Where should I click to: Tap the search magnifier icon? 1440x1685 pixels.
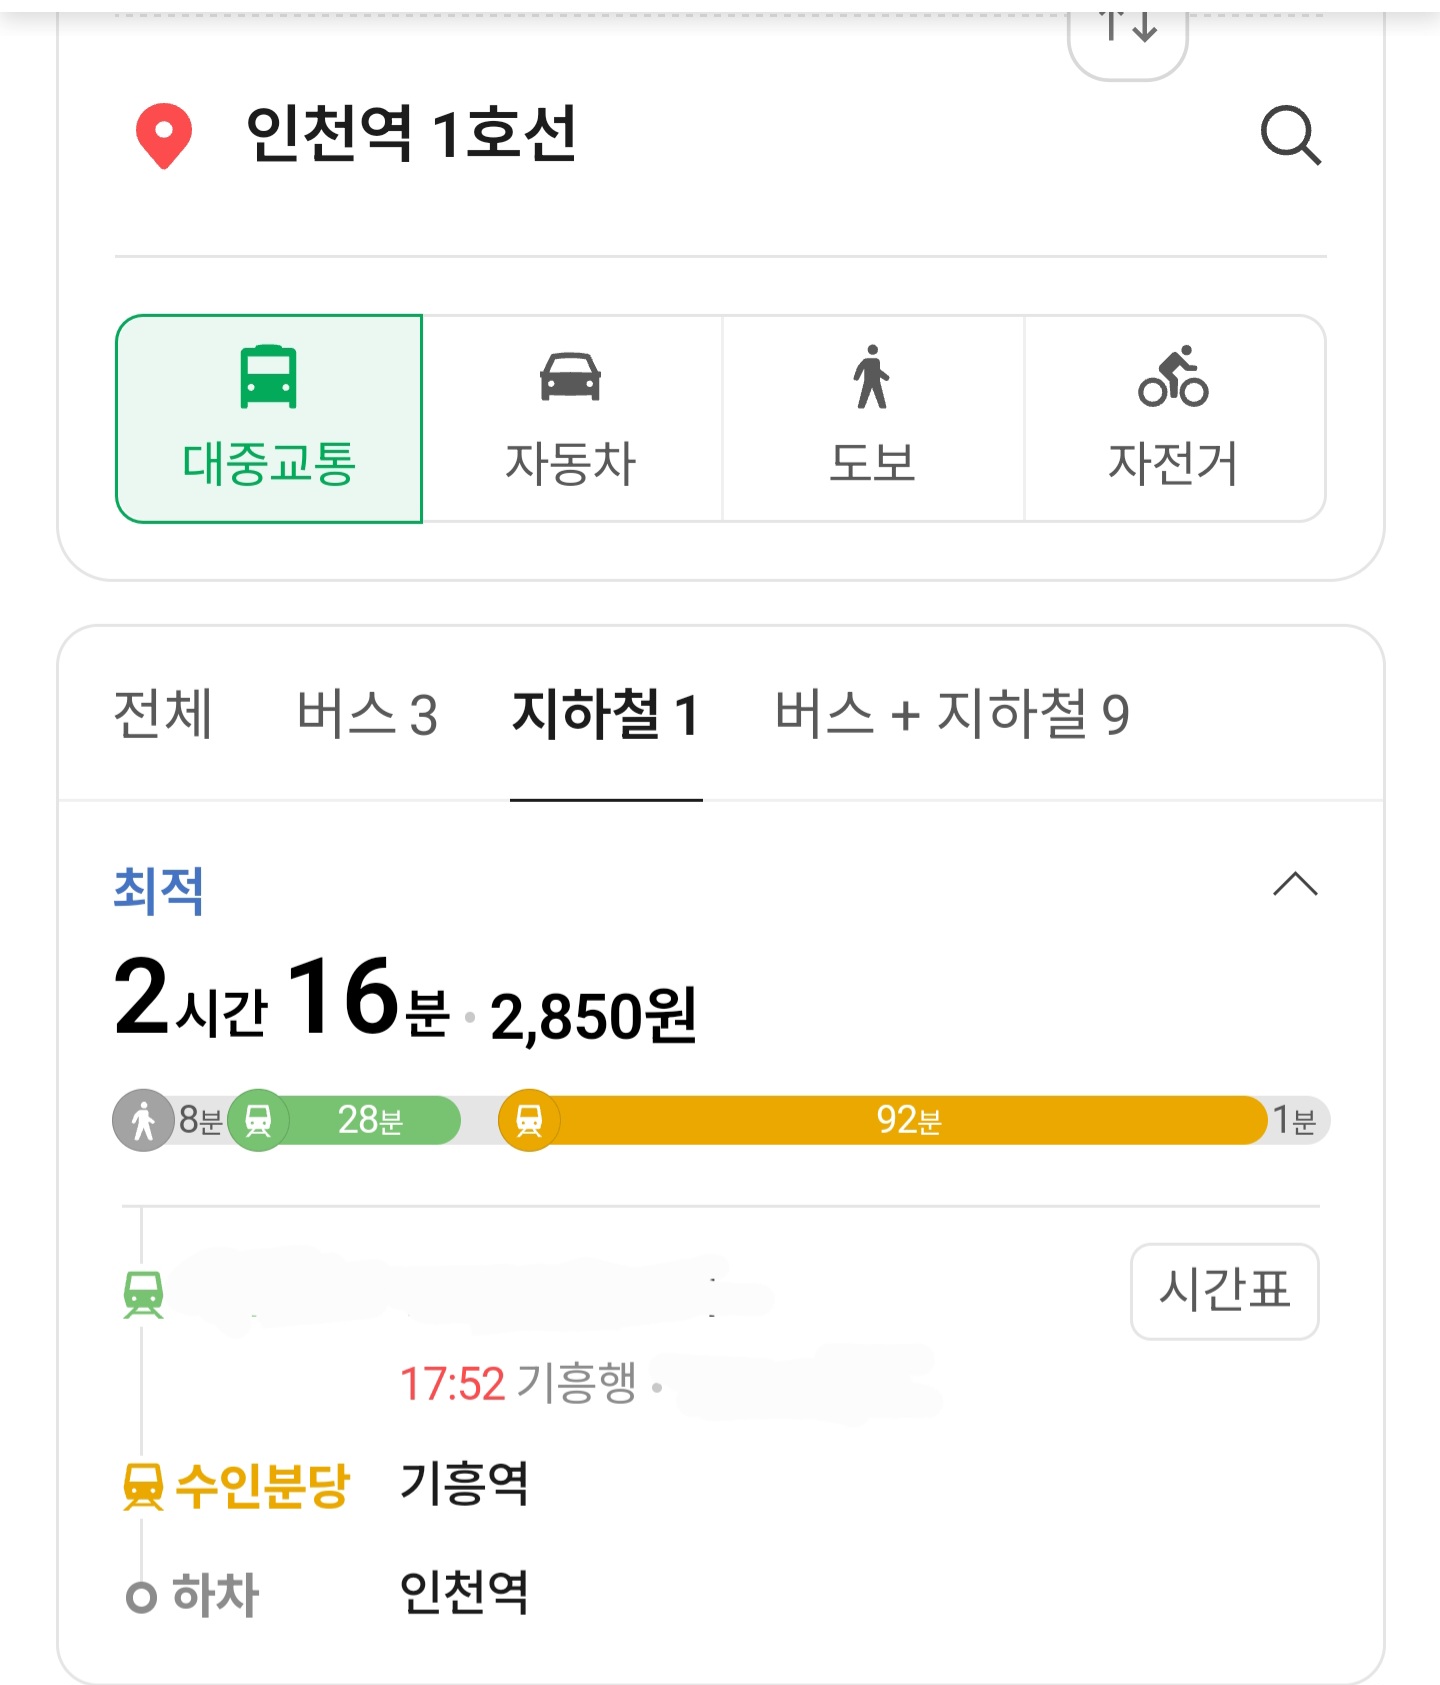1290,136
